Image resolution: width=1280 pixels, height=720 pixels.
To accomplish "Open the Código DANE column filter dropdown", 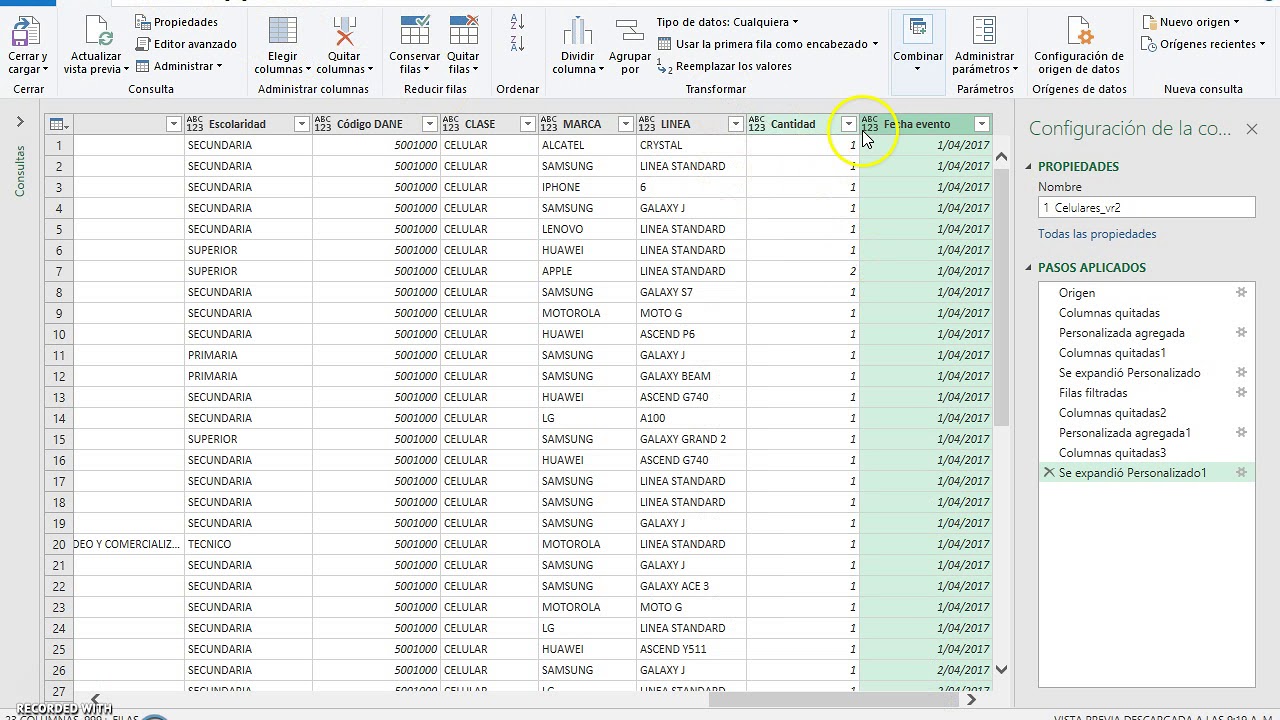I will tap(430, 124).
